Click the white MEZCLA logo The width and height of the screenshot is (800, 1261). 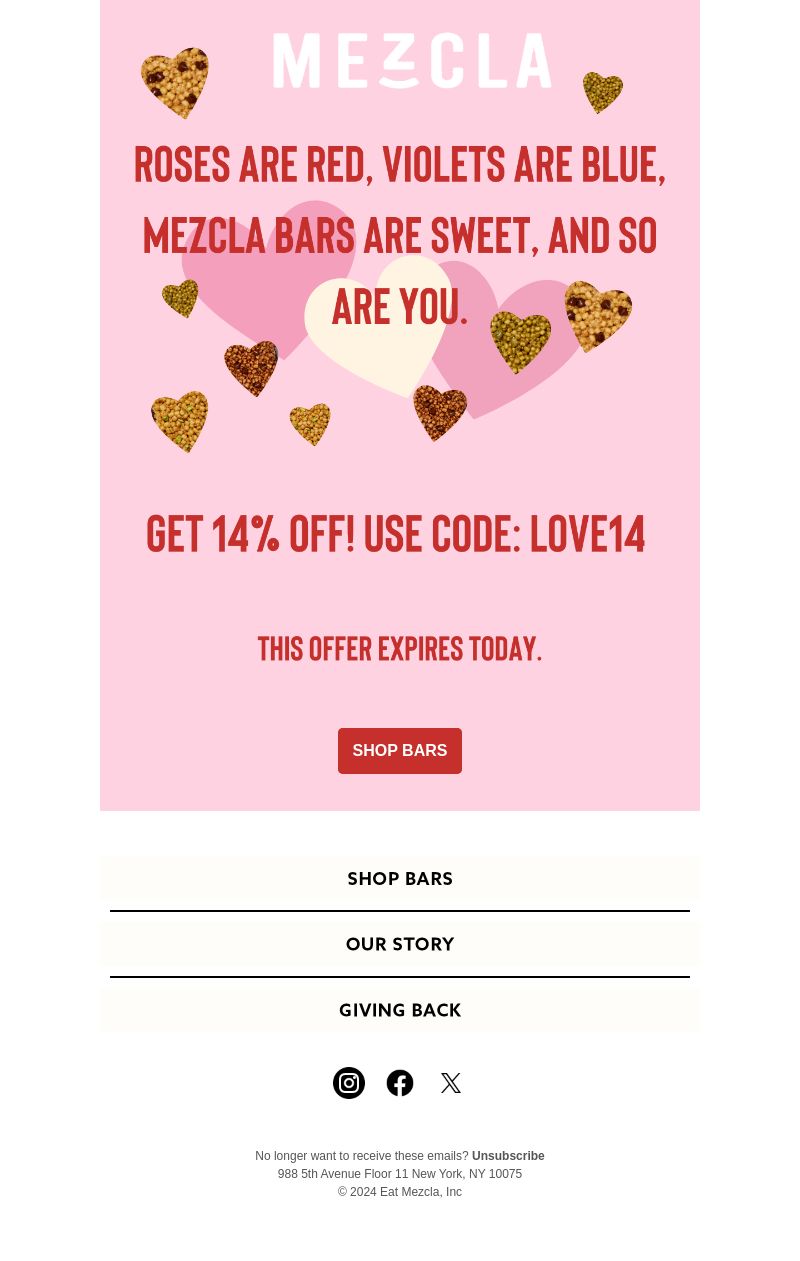point(412,61)
